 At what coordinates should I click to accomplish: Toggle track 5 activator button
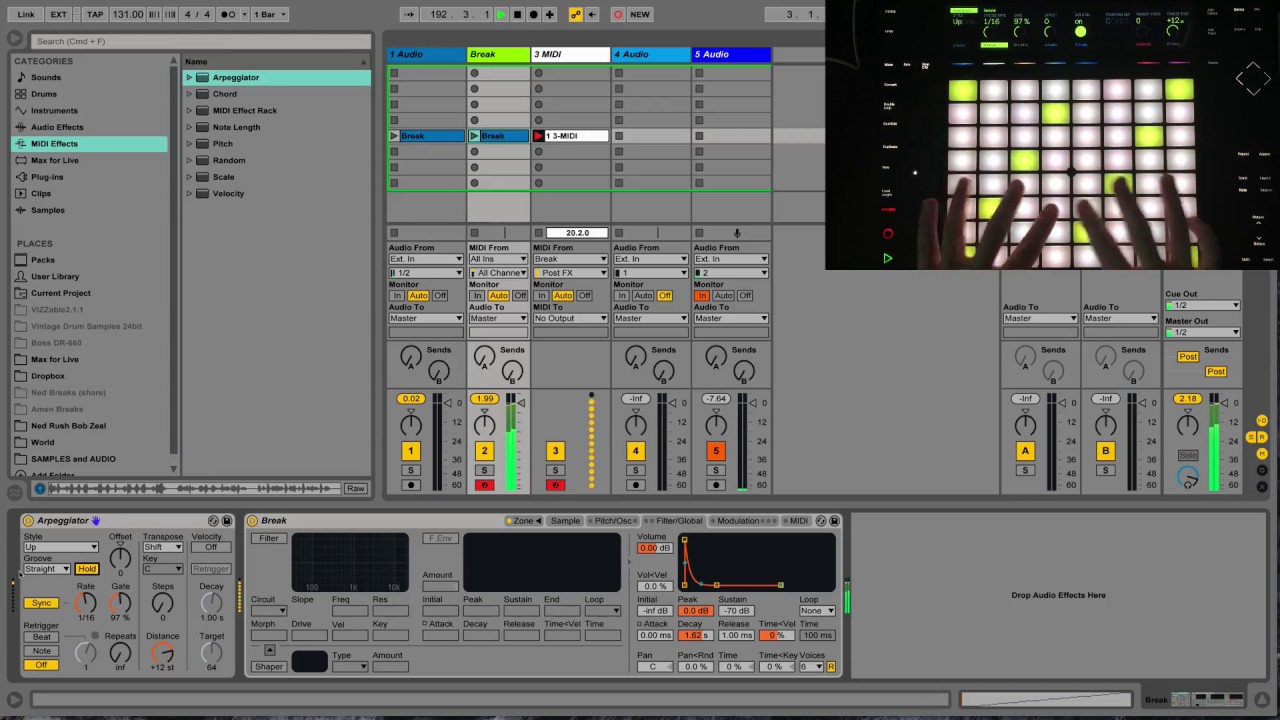(715, 451)
